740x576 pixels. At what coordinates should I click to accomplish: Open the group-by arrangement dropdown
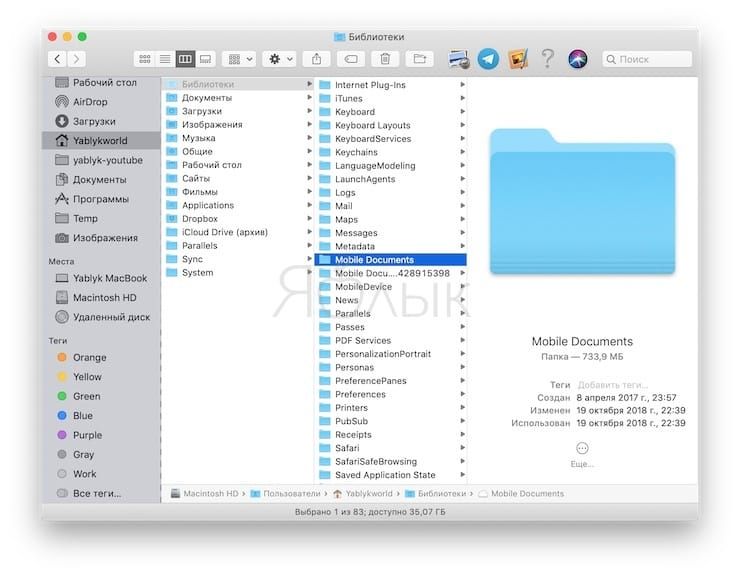coord(240,60)
